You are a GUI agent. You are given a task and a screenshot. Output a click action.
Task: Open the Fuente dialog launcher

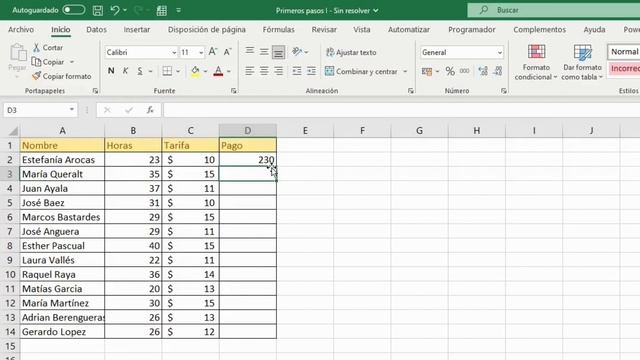tap(234, 91)
